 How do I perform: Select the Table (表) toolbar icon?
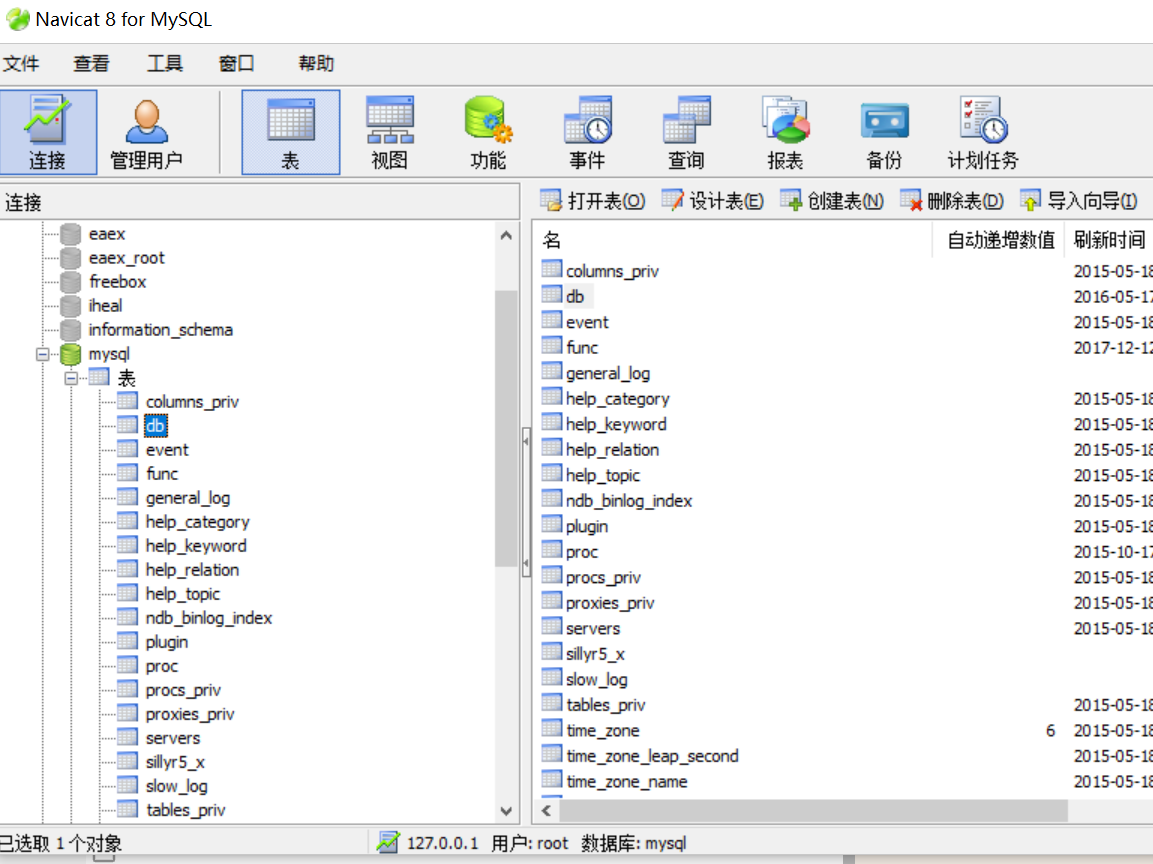pyautogui.click(x=290, y=132)
